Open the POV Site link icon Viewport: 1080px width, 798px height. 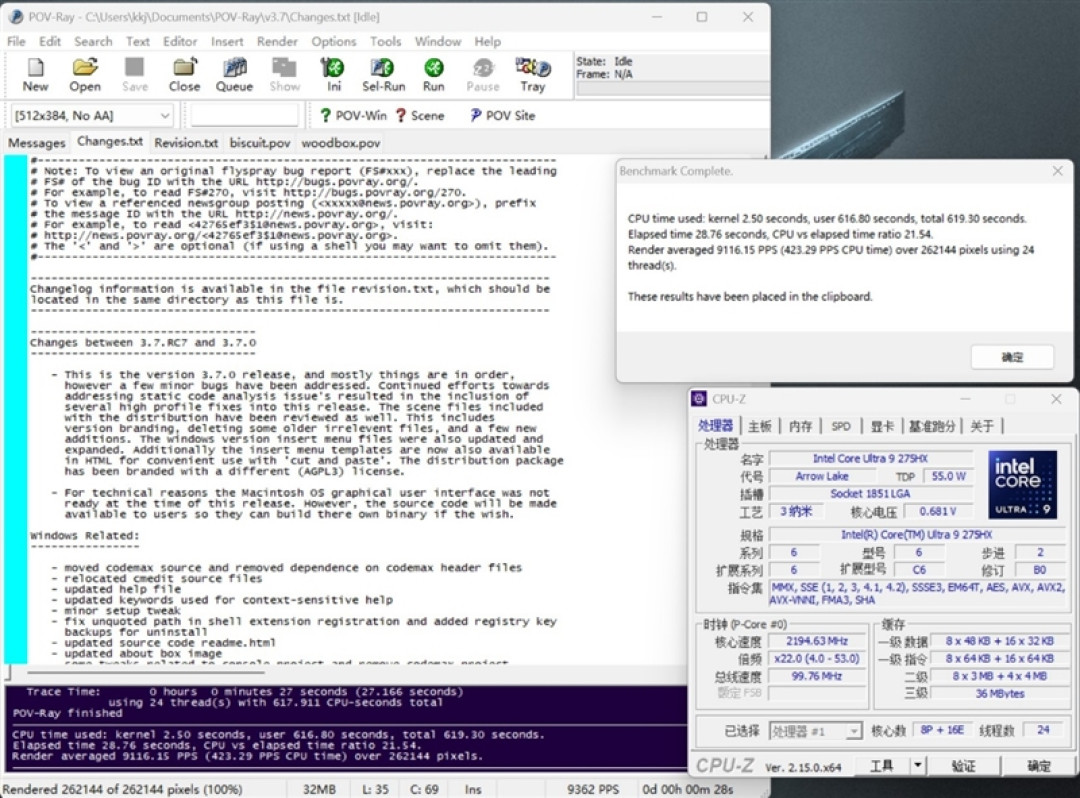[x=502, y=116]
